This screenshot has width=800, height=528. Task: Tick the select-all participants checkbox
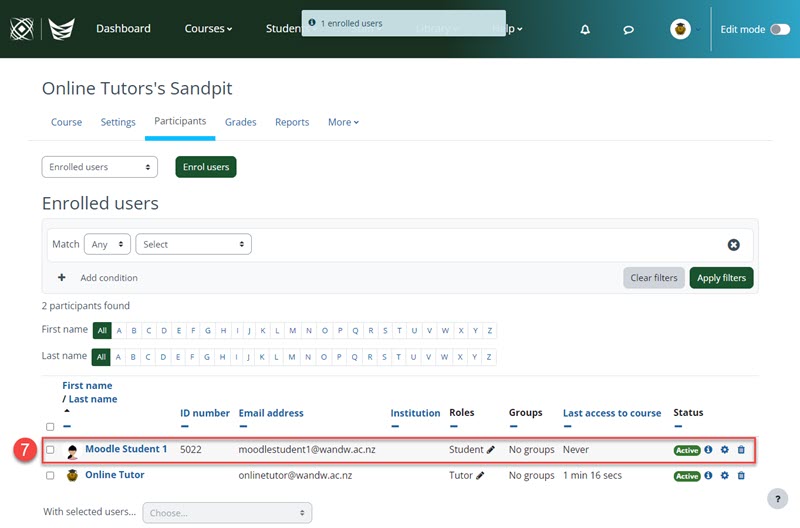click(50, 426)
